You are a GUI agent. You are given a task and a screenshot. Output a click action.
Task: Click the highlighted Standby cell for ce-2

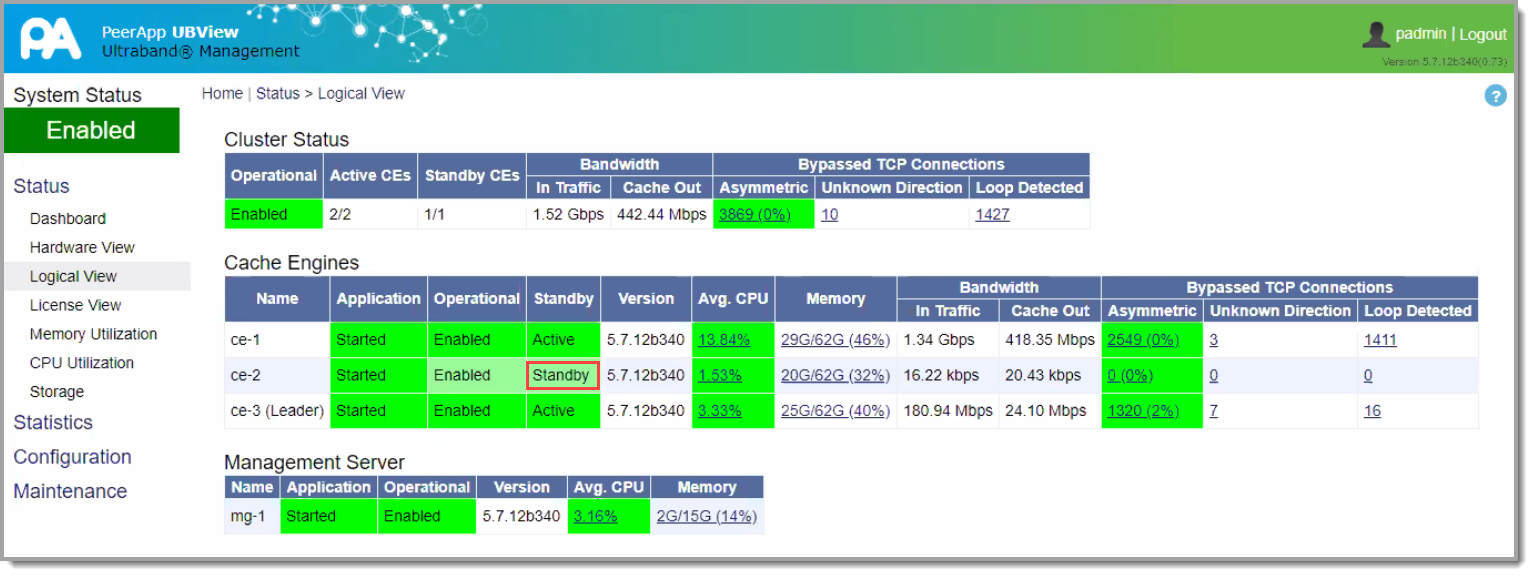click(x=562, y=376)
